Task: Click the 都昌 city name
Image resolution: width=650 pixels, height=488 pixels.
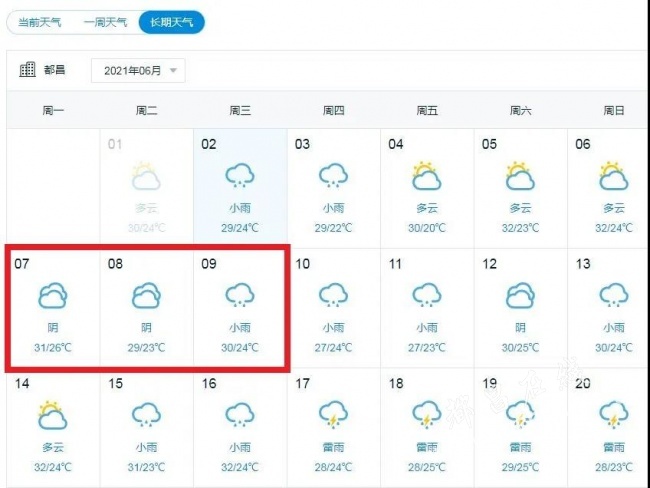Action: coord(54,70)
